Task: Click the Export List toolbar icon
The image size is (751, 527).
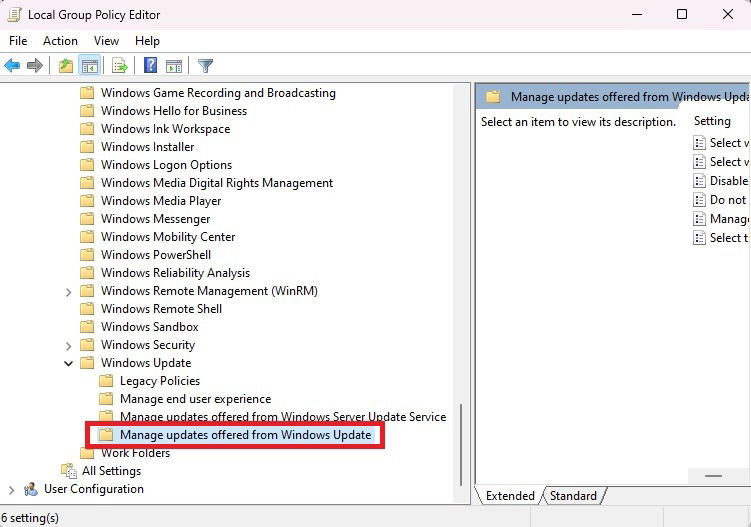Action: pos(120,65)
